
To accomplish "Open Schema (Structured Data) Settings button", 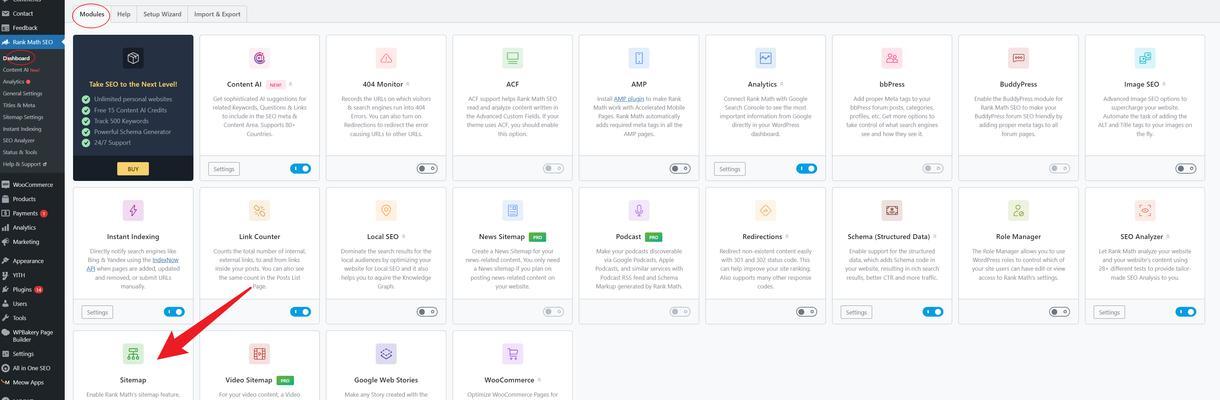I will click(856, 312).
